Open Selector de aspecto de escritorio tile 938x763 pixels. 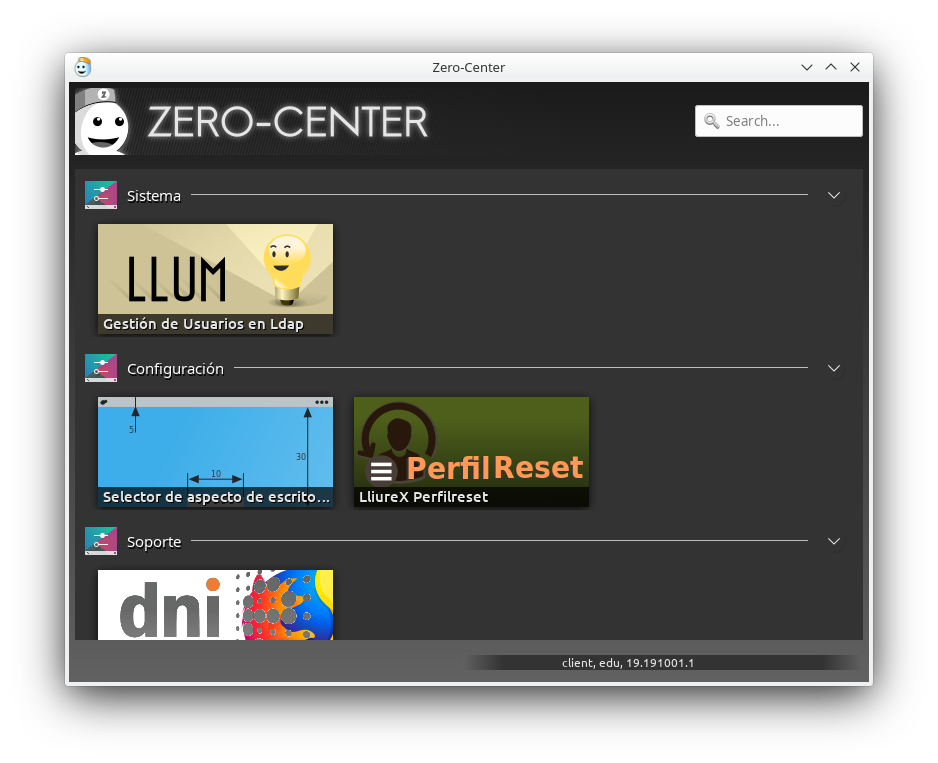click(215, 451)
